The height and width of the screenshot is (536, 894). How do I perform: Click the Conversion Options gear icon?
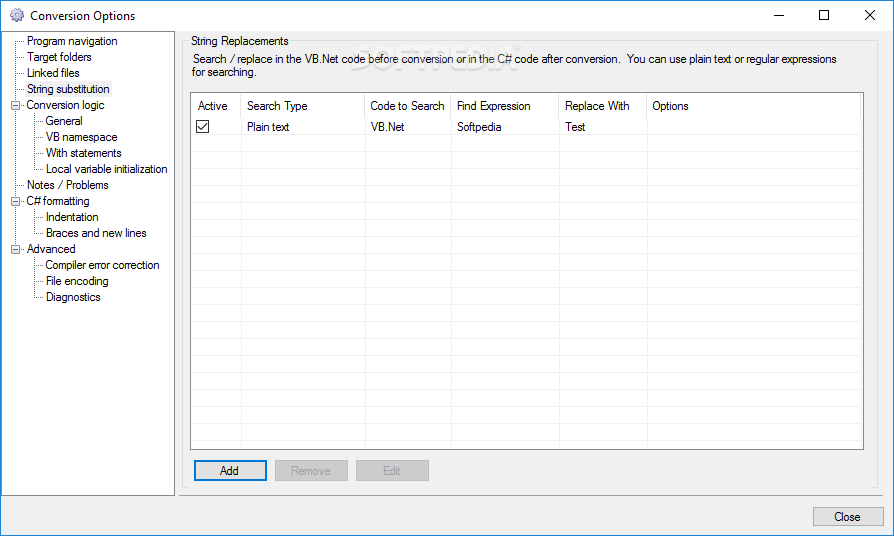coord(17,15)
